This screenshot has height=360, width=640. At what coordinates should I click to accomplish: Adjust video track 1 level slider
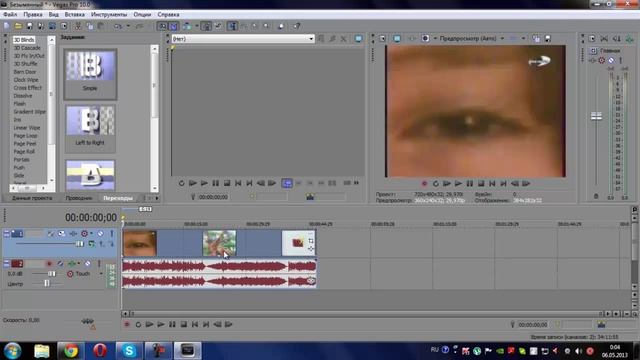coord(80,244)
